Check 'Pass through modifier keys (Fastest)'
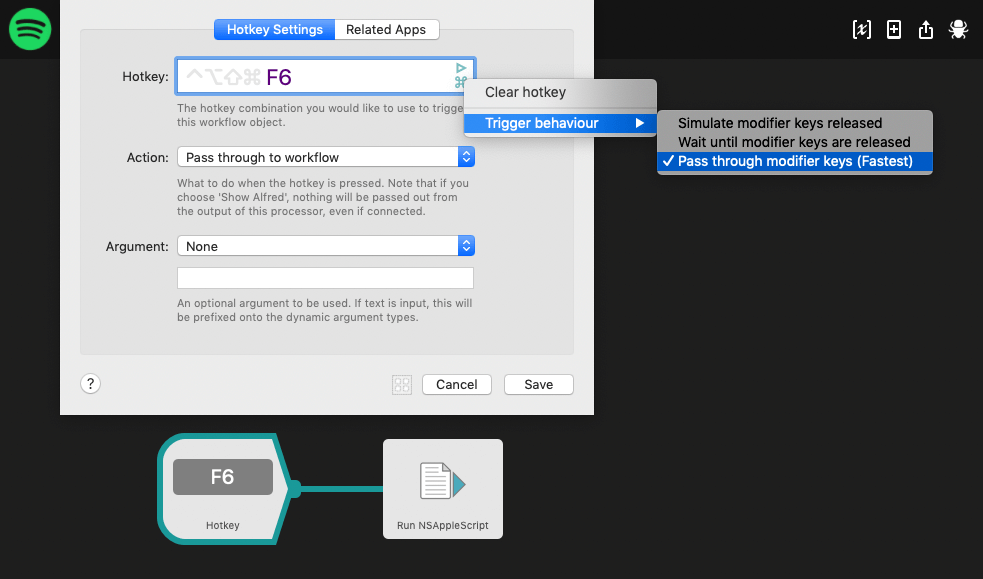Image resolution: width=983 pixels, height=579 pixels. tap(793, 161)
